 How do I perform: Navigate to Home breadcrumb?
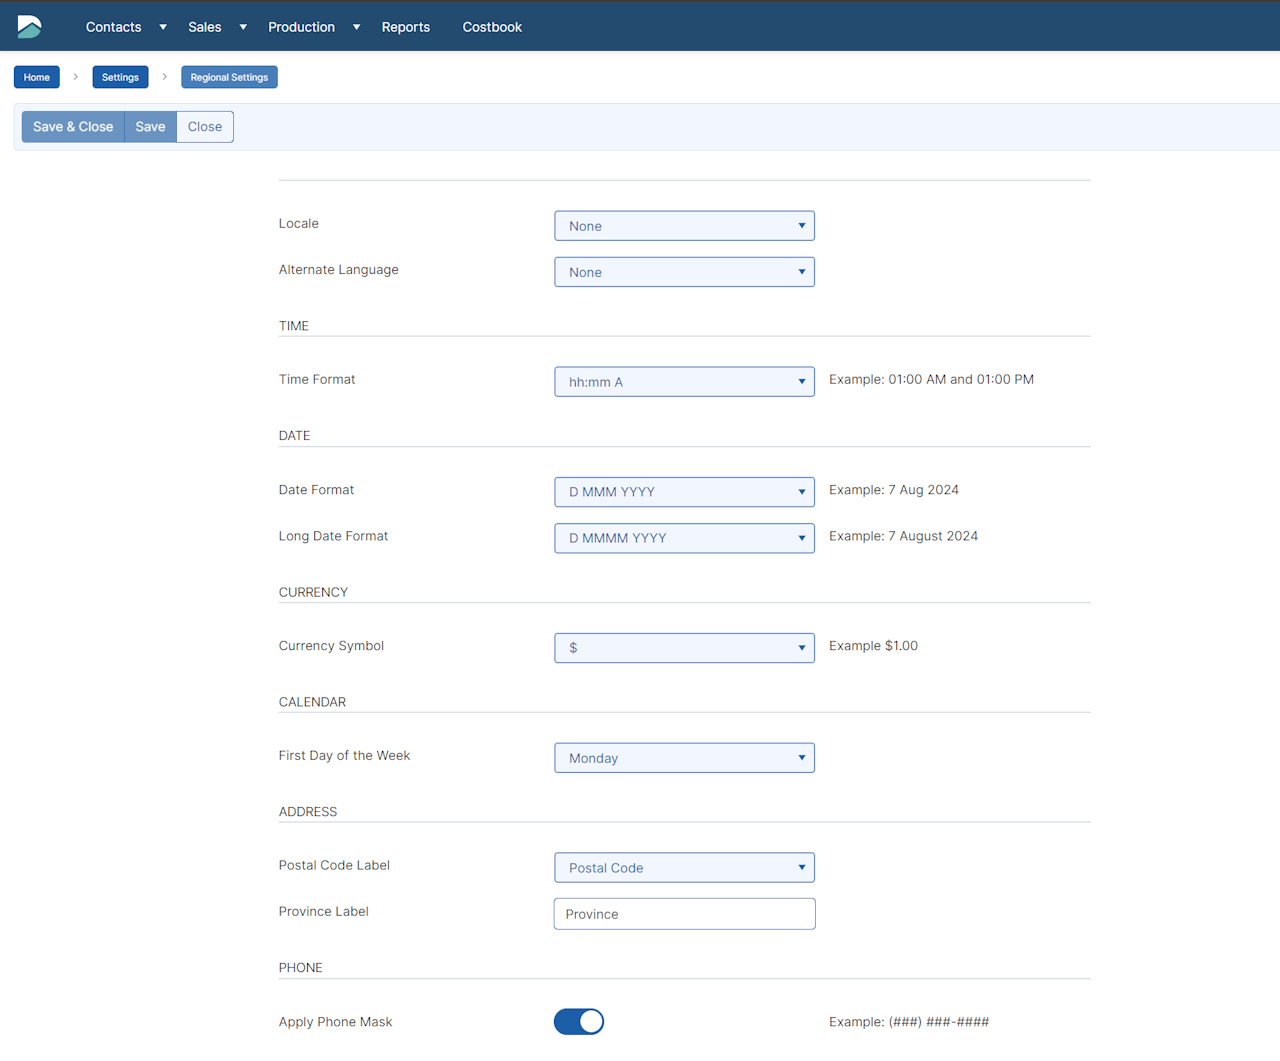[x=37, y=77]
